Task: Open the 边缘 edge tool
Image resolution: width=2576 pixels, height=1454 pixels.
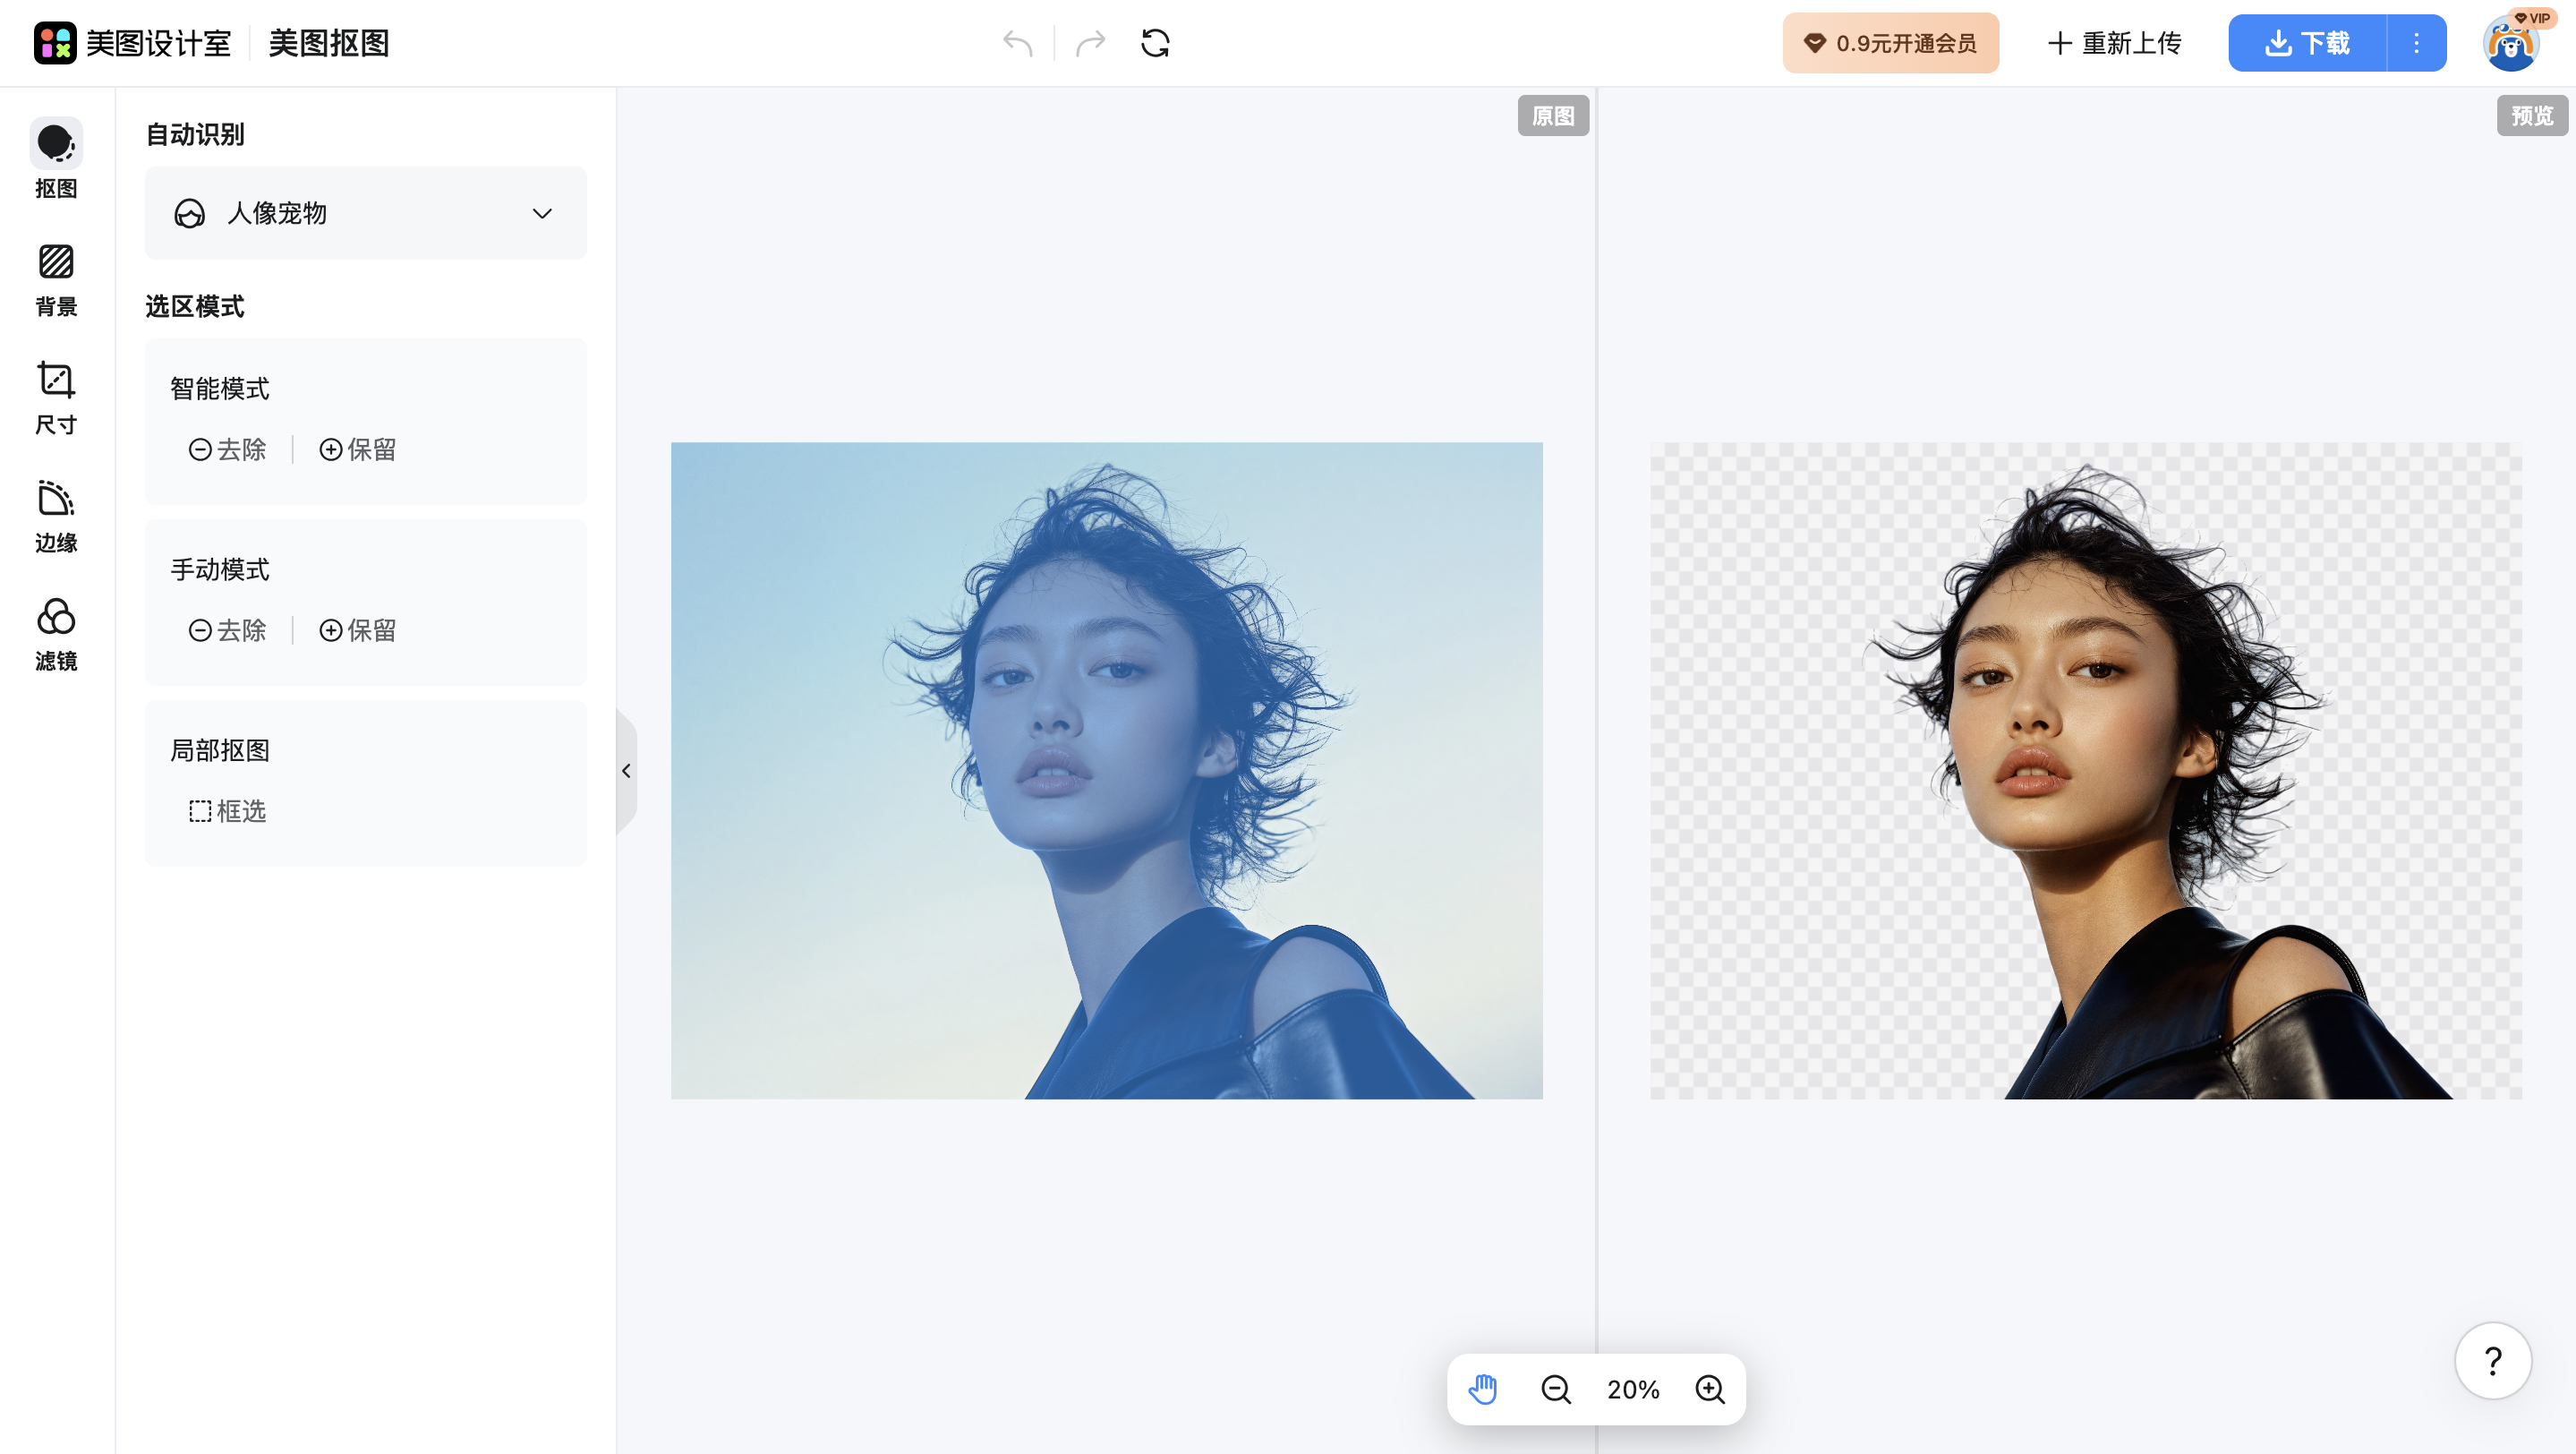Action: click(x=56, y=515)
